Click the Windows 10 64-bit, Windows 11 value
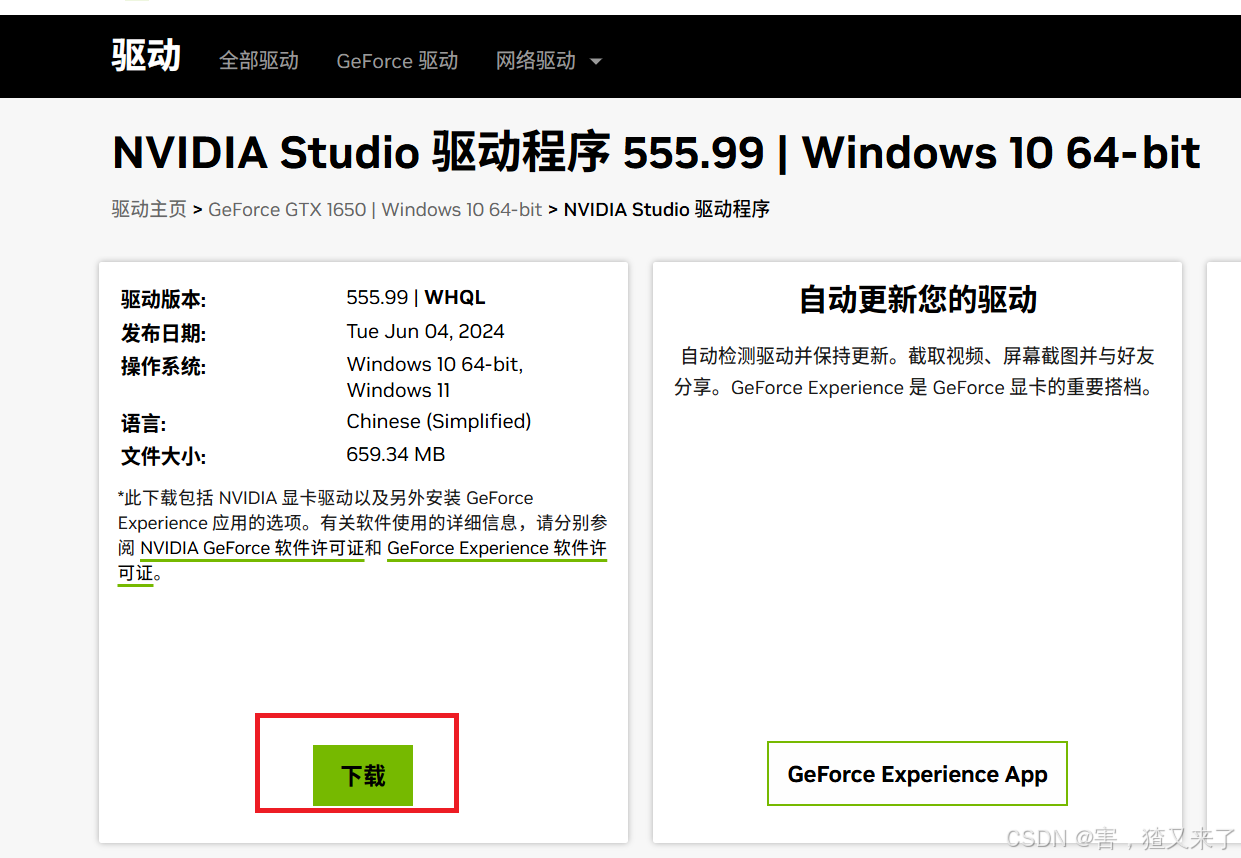Screen dimensions: 1241x858 (435, 377)
